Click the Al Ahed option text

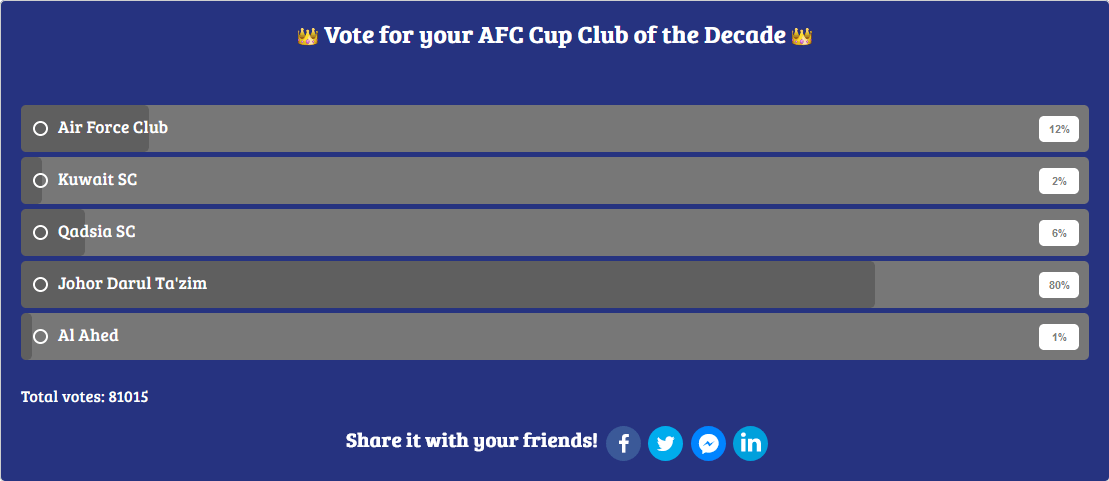[88, 336]
